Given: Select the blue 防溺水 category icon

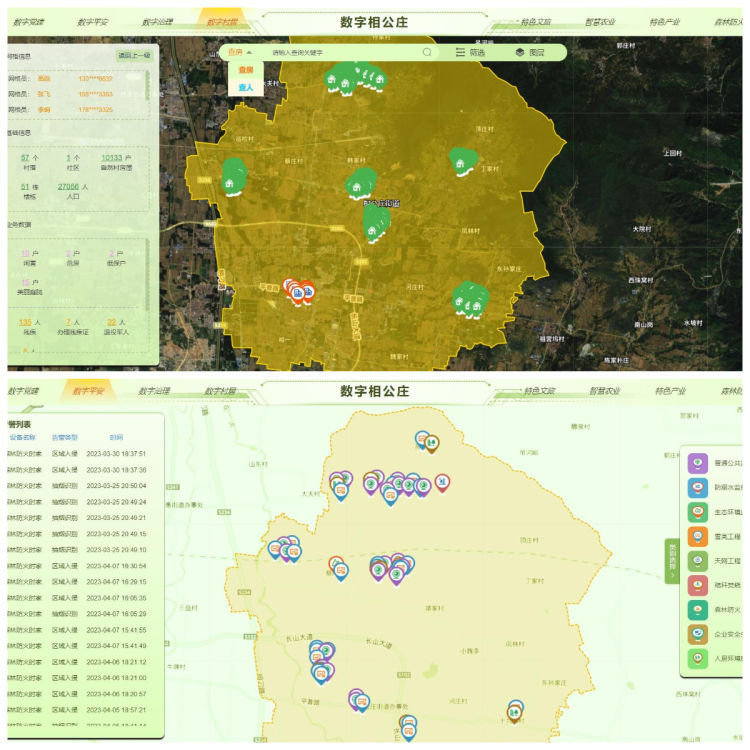Looking at the screenshot, I should point(697,487).
